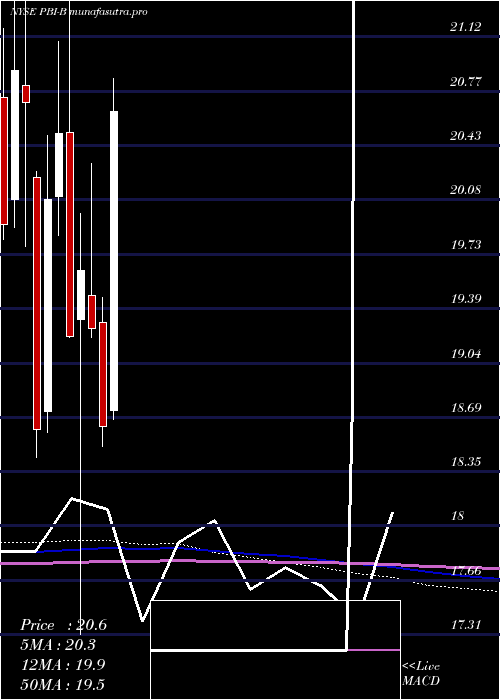Click the NYSE PBI-B munafasutra.pro title

pyautogui.click(x=79, y=12)
